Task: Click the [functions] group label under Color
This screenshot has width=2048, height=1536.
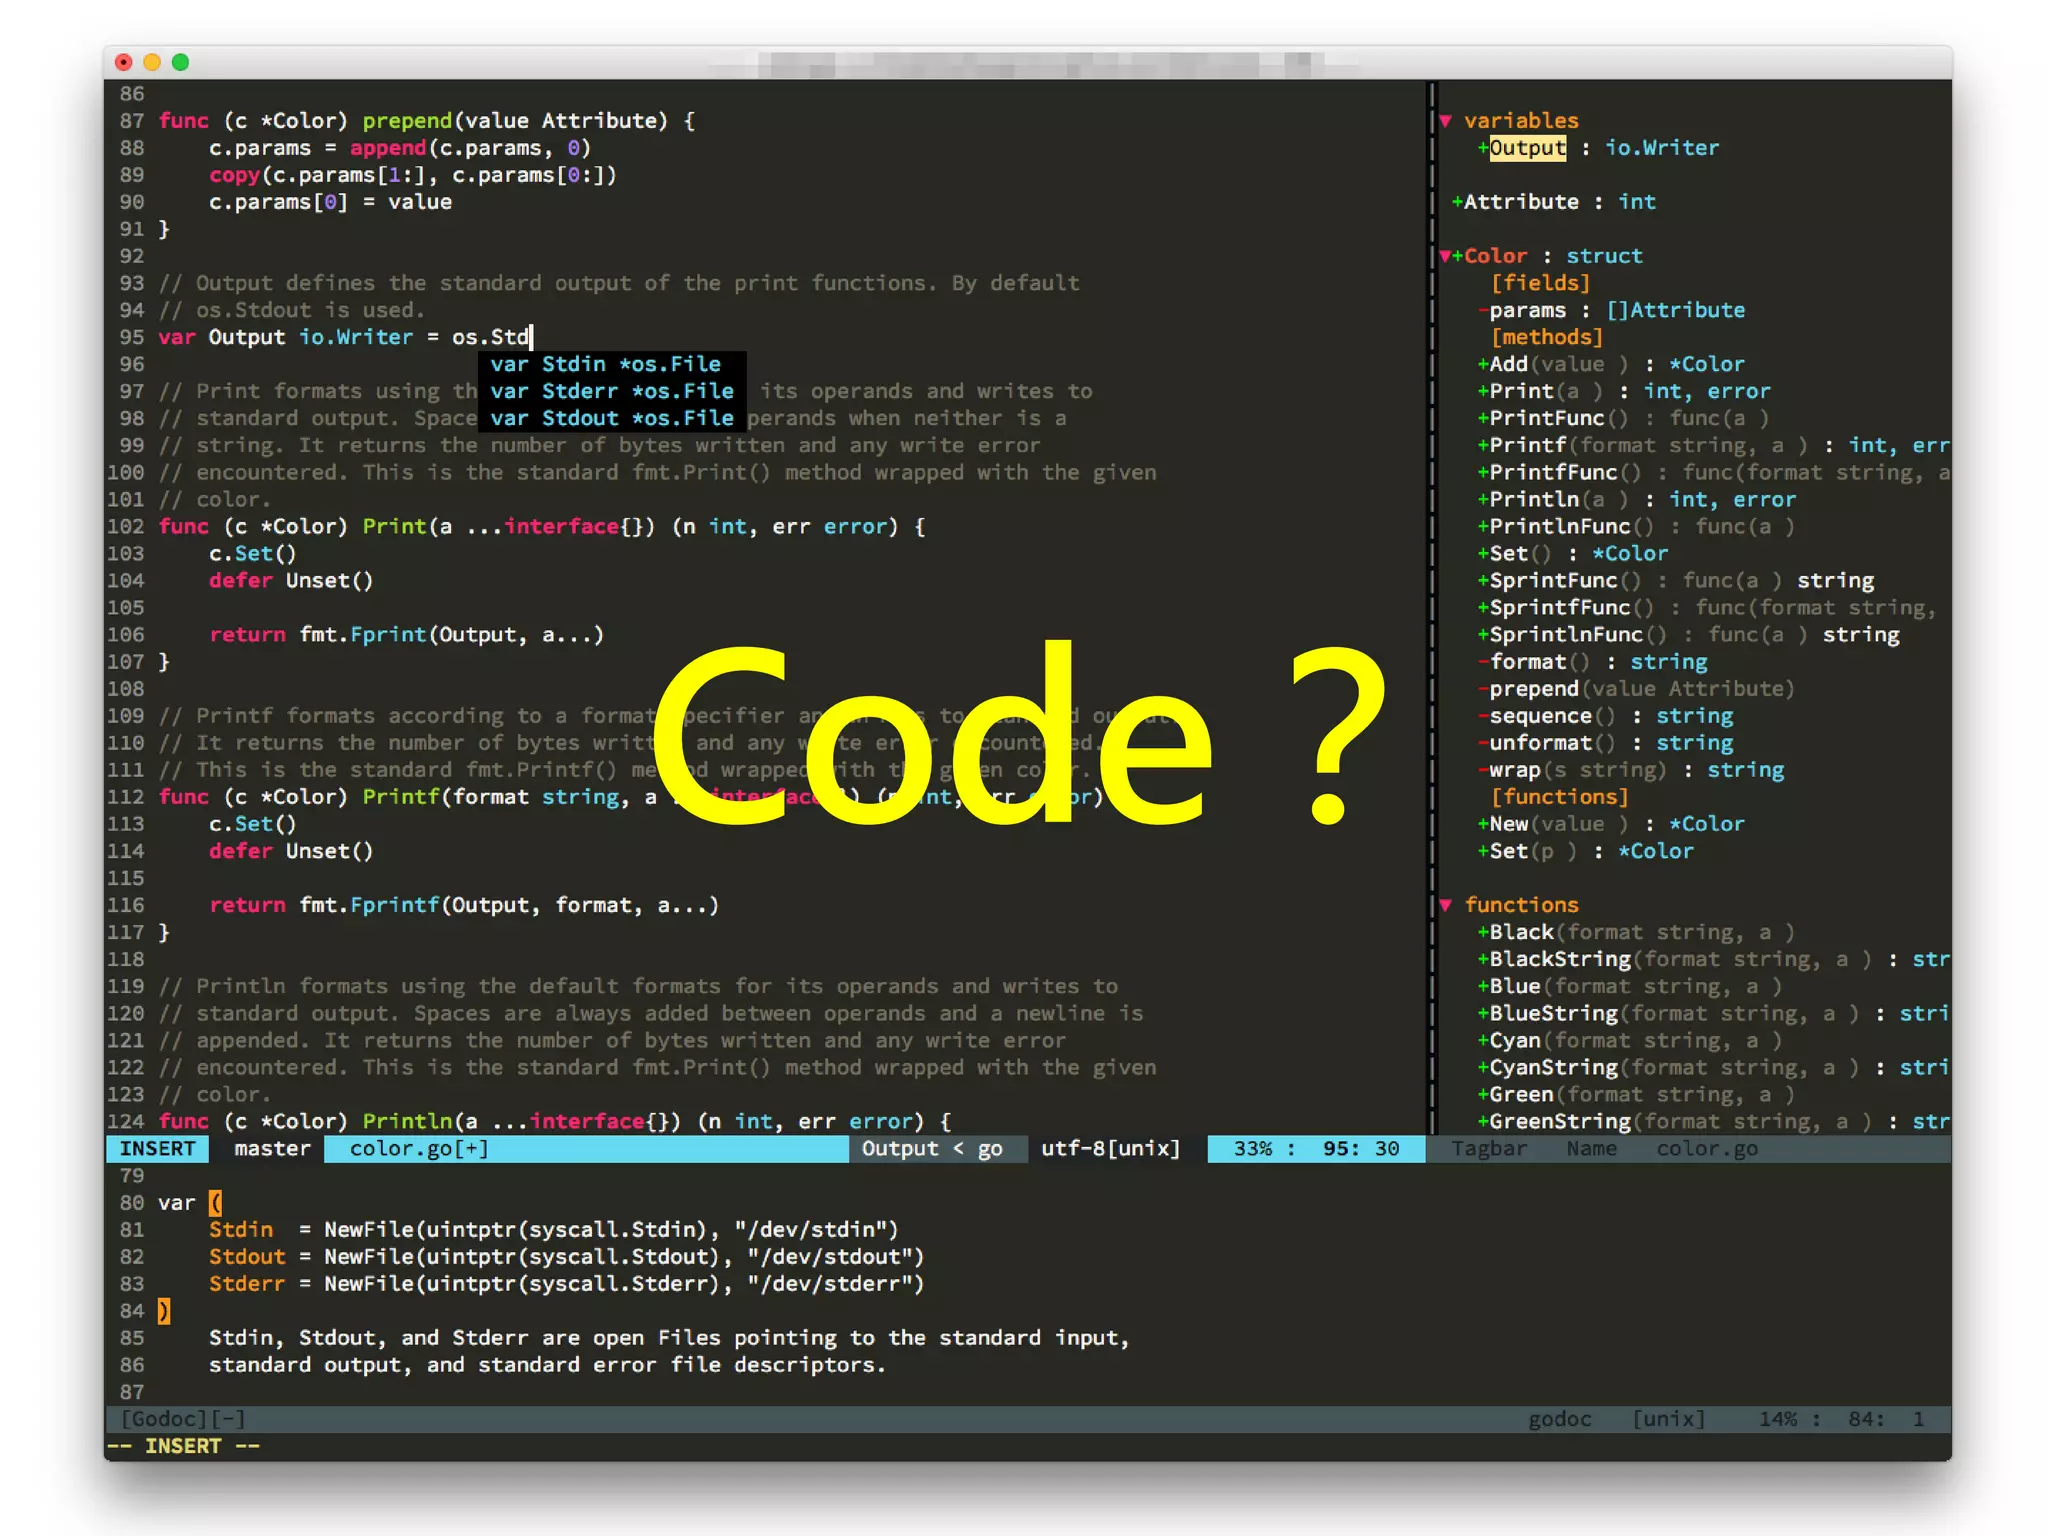Action: [x=1560, y=796]
